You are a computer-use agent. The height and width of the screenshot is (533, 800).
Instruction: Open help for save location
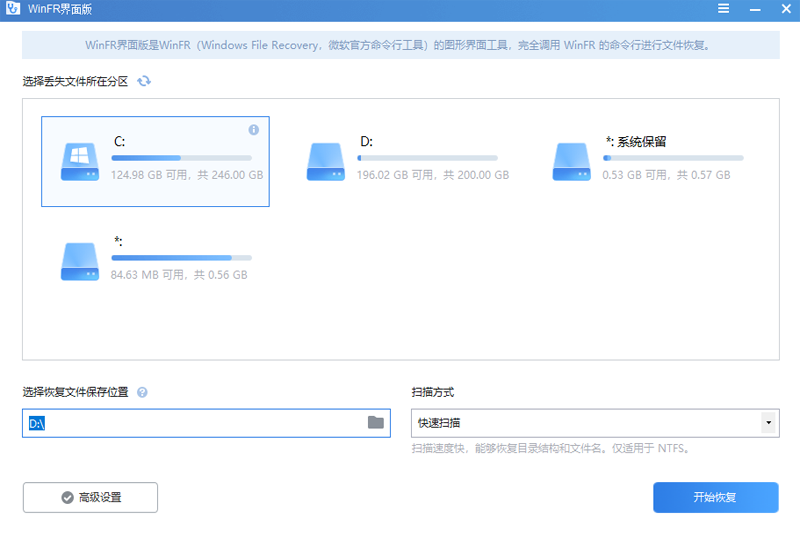point(142,392)
